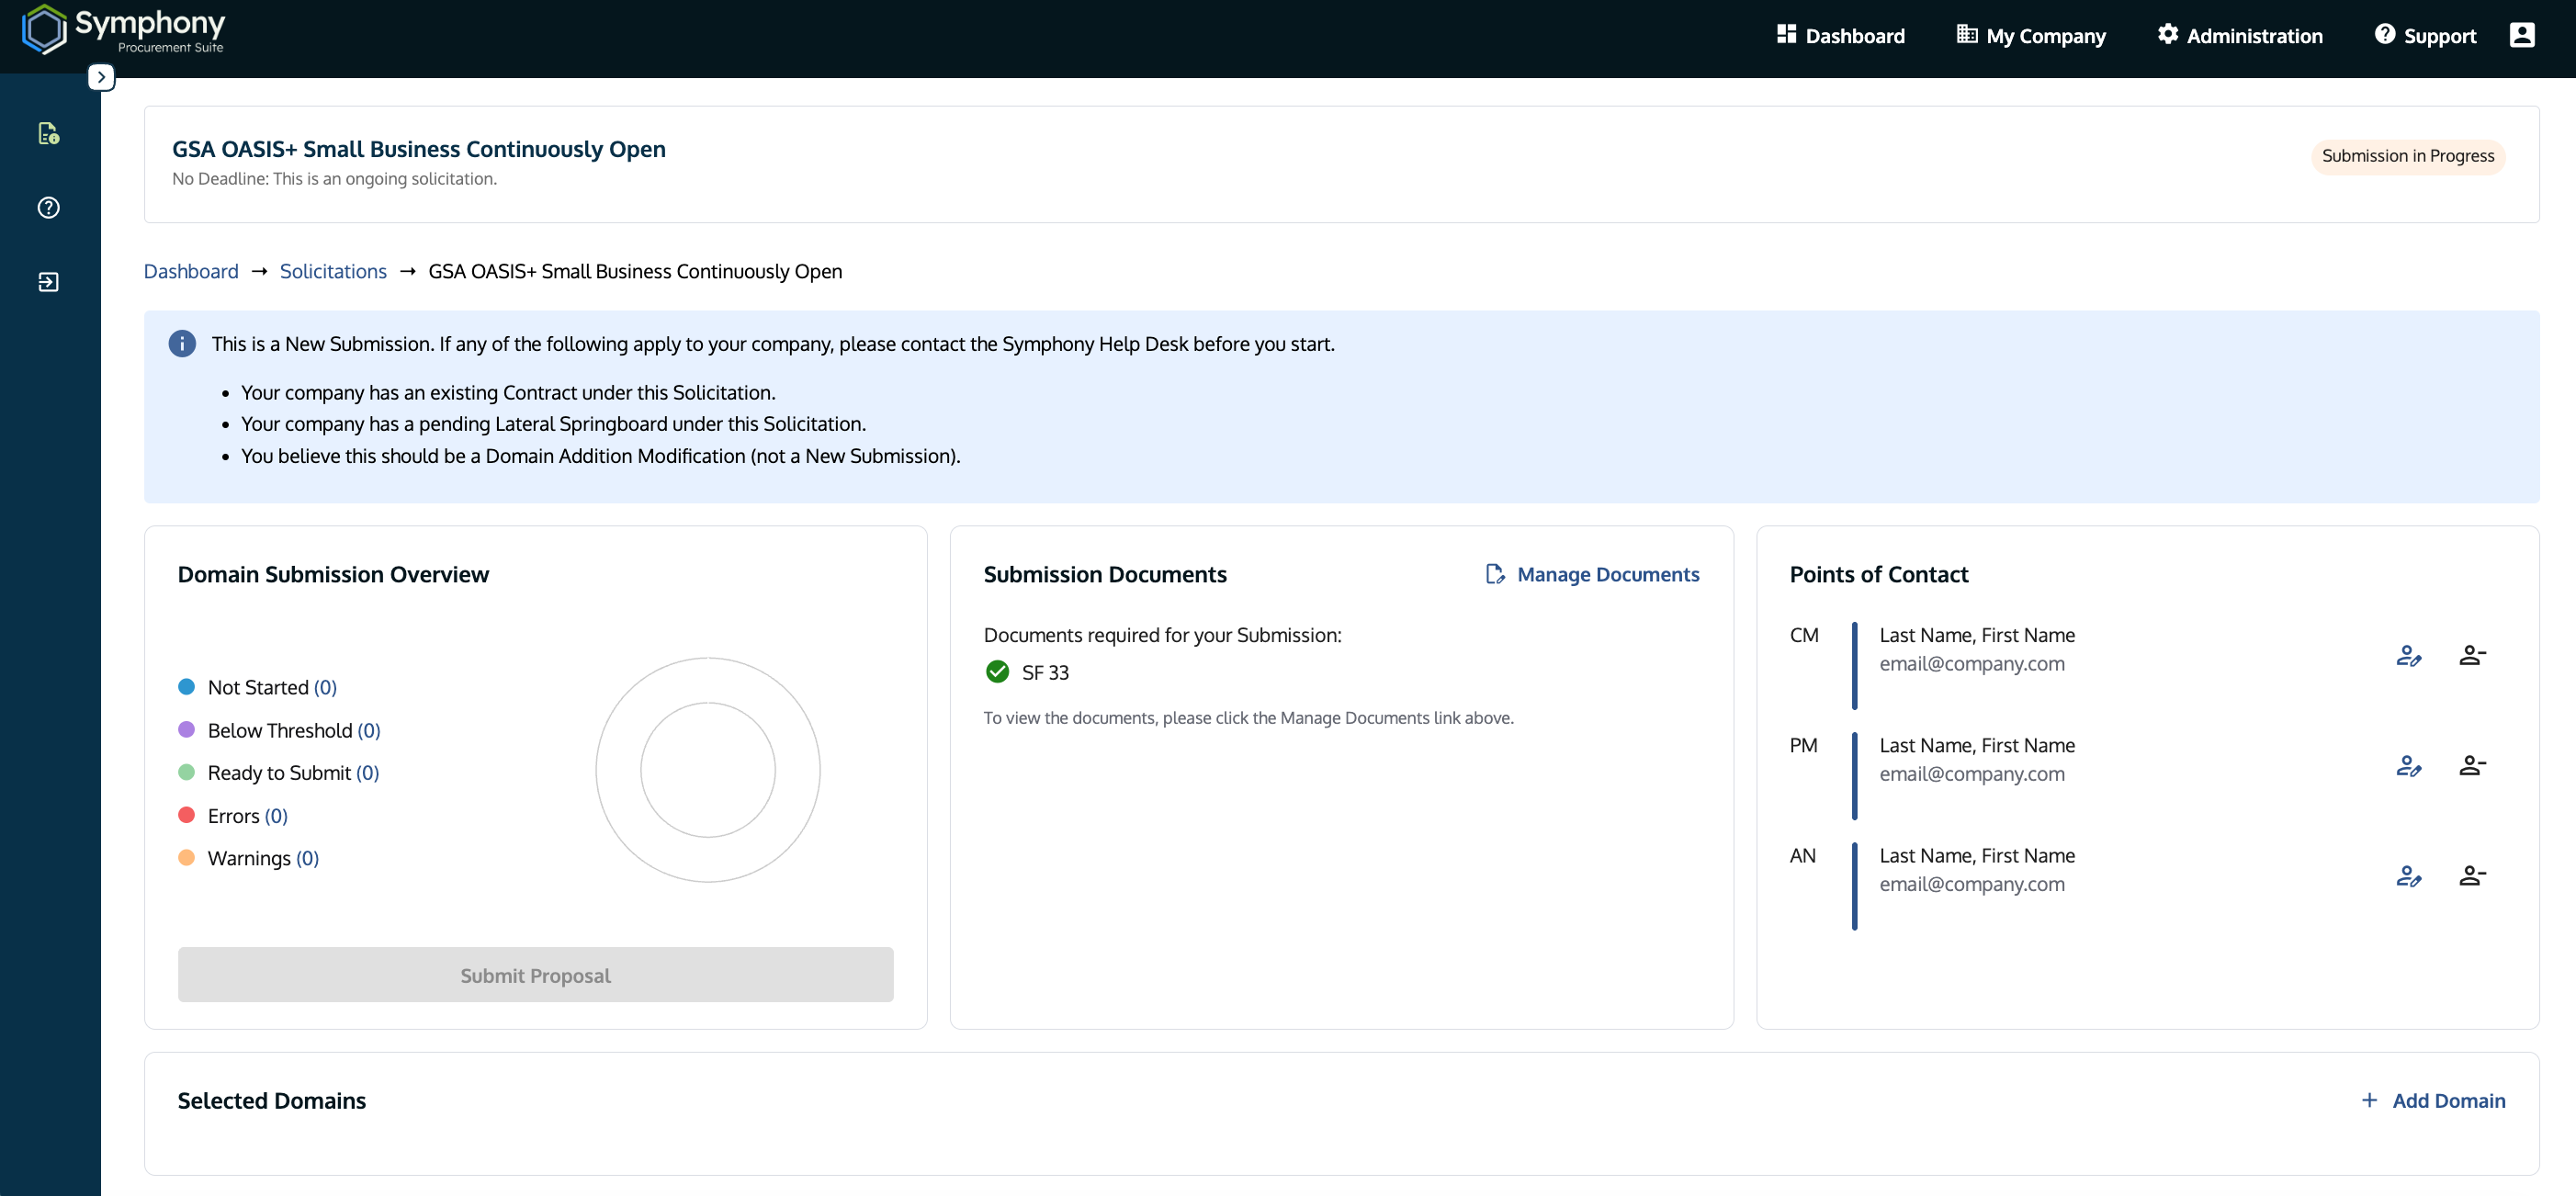Viewport: 2576px width, 1196px height.
Task: Click the Dashboard grid icon in top bar
Action: (1786, 34)
